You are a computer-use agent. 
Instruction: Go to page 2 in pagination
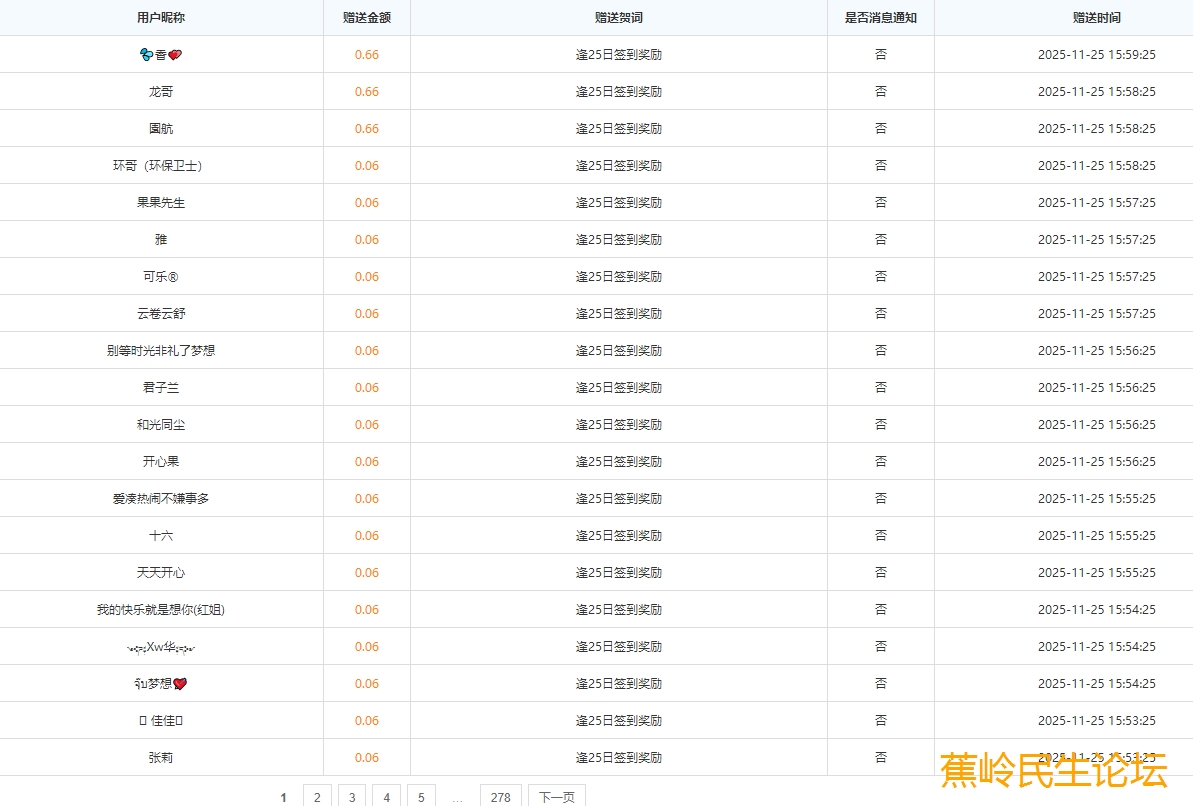(x=317, y=797)
